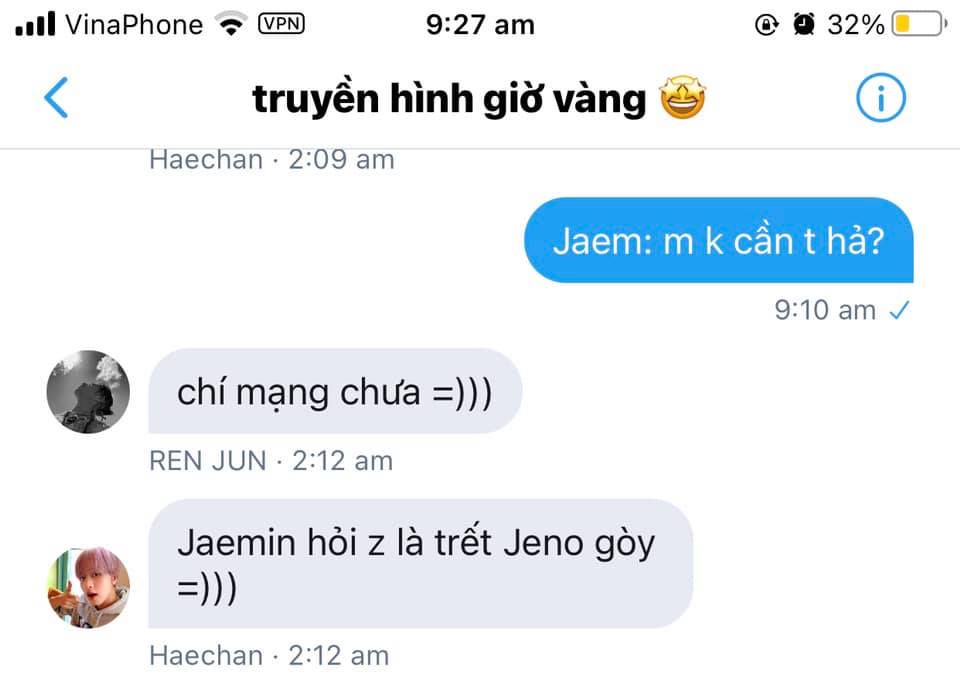The image size is (960, 674).
Task: Tap the Wi-Fi signal icon
Action: pyautogui.click(x=231, y=24)
